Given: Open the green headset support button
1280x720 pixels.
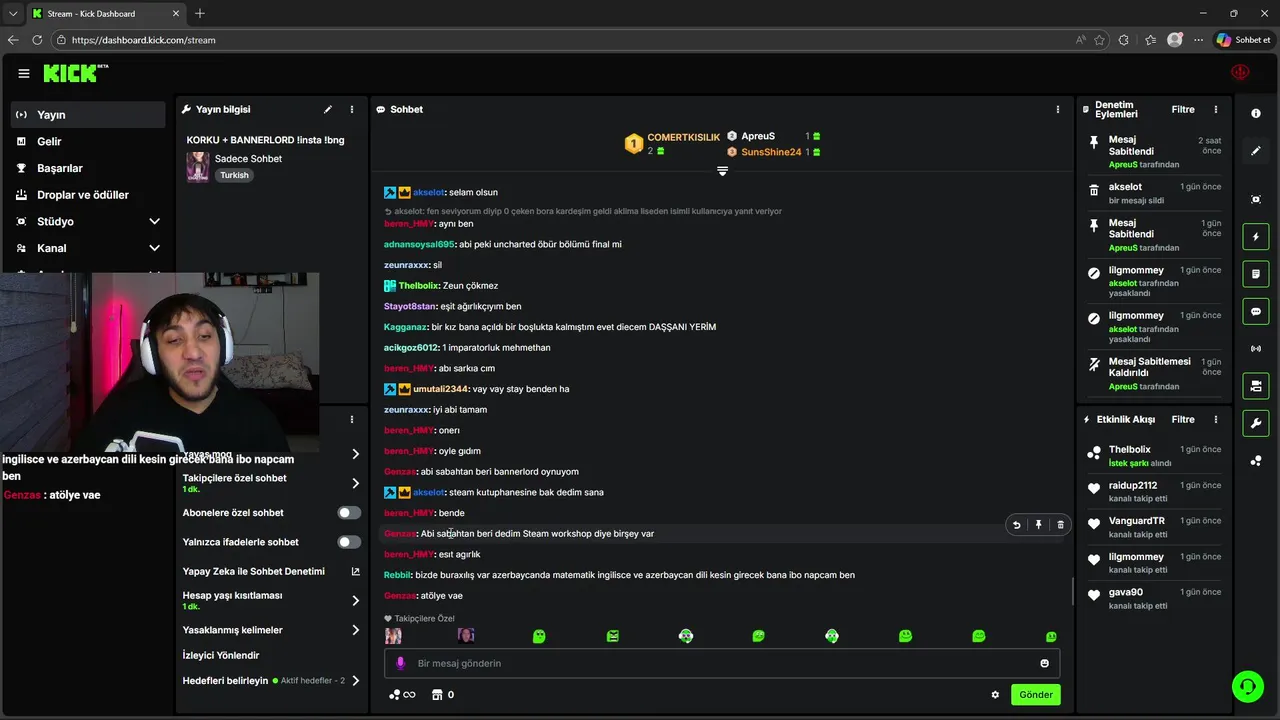Looking at the screenshot, I should click(1247, 686).
